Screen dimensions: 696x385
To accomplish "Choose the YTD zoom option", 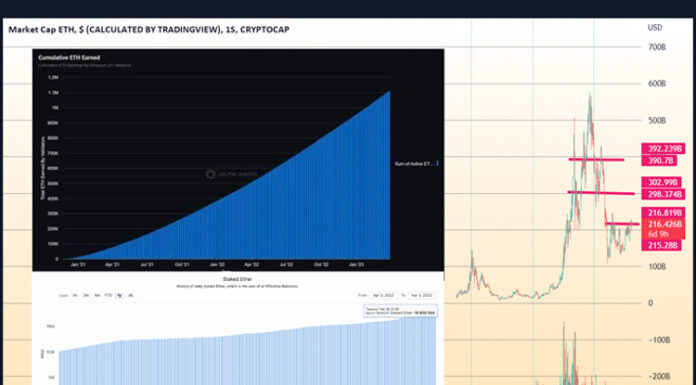I will coord(108,295).
